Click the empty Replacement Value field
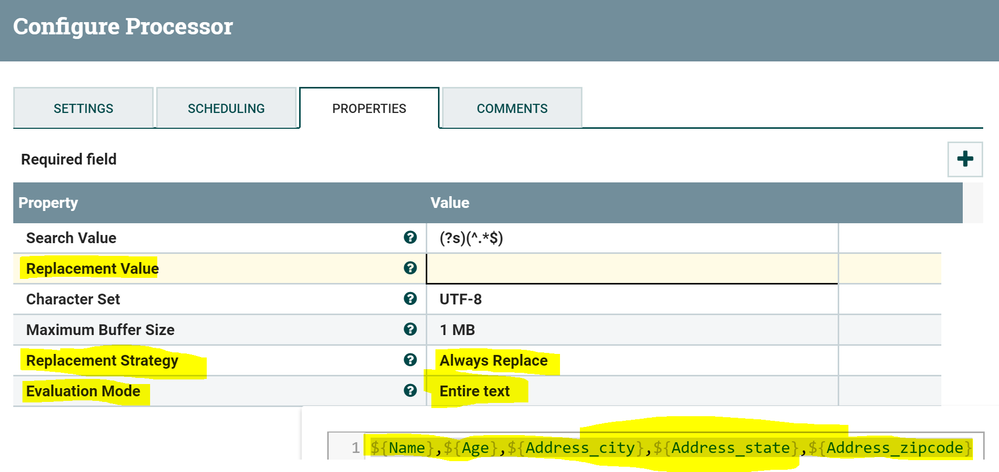This screenshot has width=999, height=472. click(632, 268)
